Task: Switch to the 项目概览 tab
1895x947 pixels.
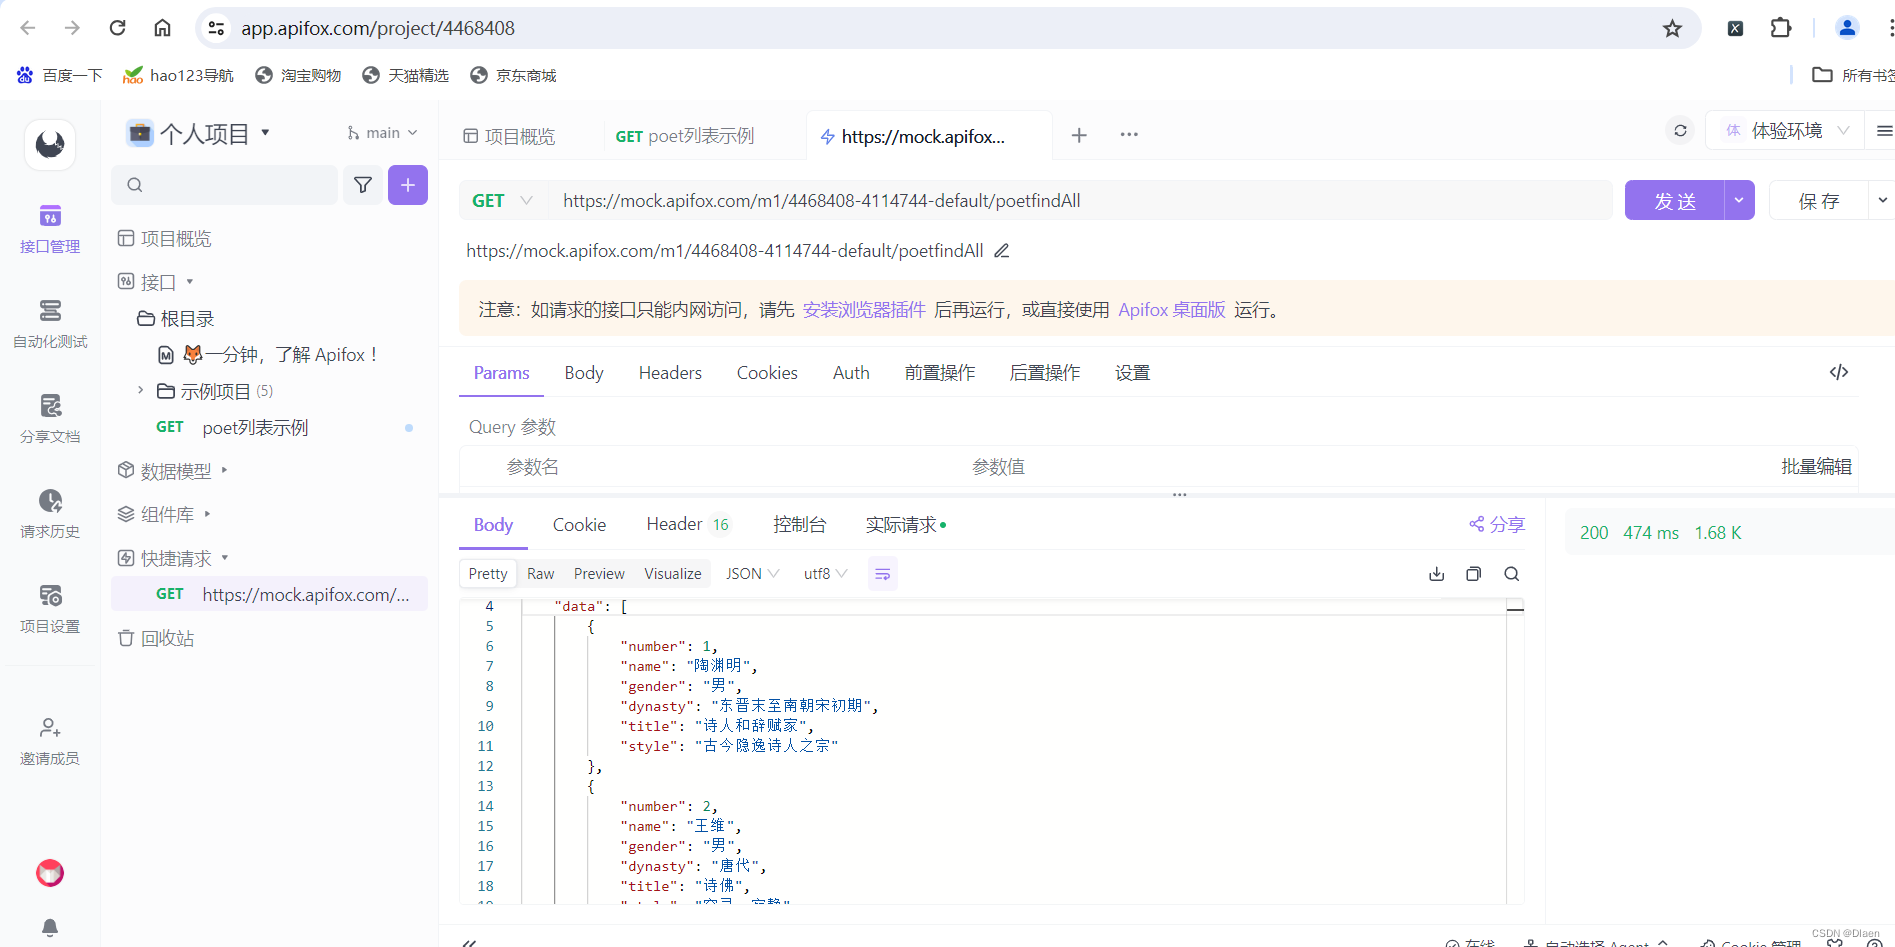Action: 509,136
